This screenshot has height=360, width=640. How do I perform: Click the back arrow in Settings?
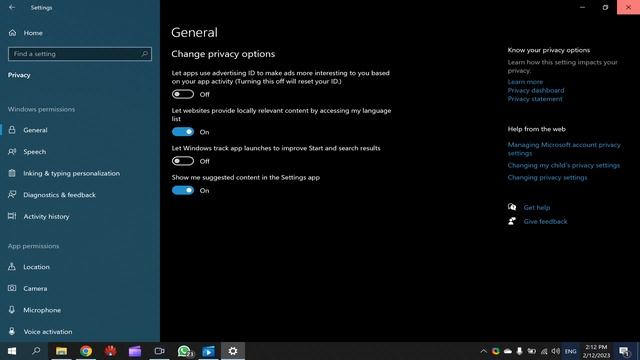point(12,7)
